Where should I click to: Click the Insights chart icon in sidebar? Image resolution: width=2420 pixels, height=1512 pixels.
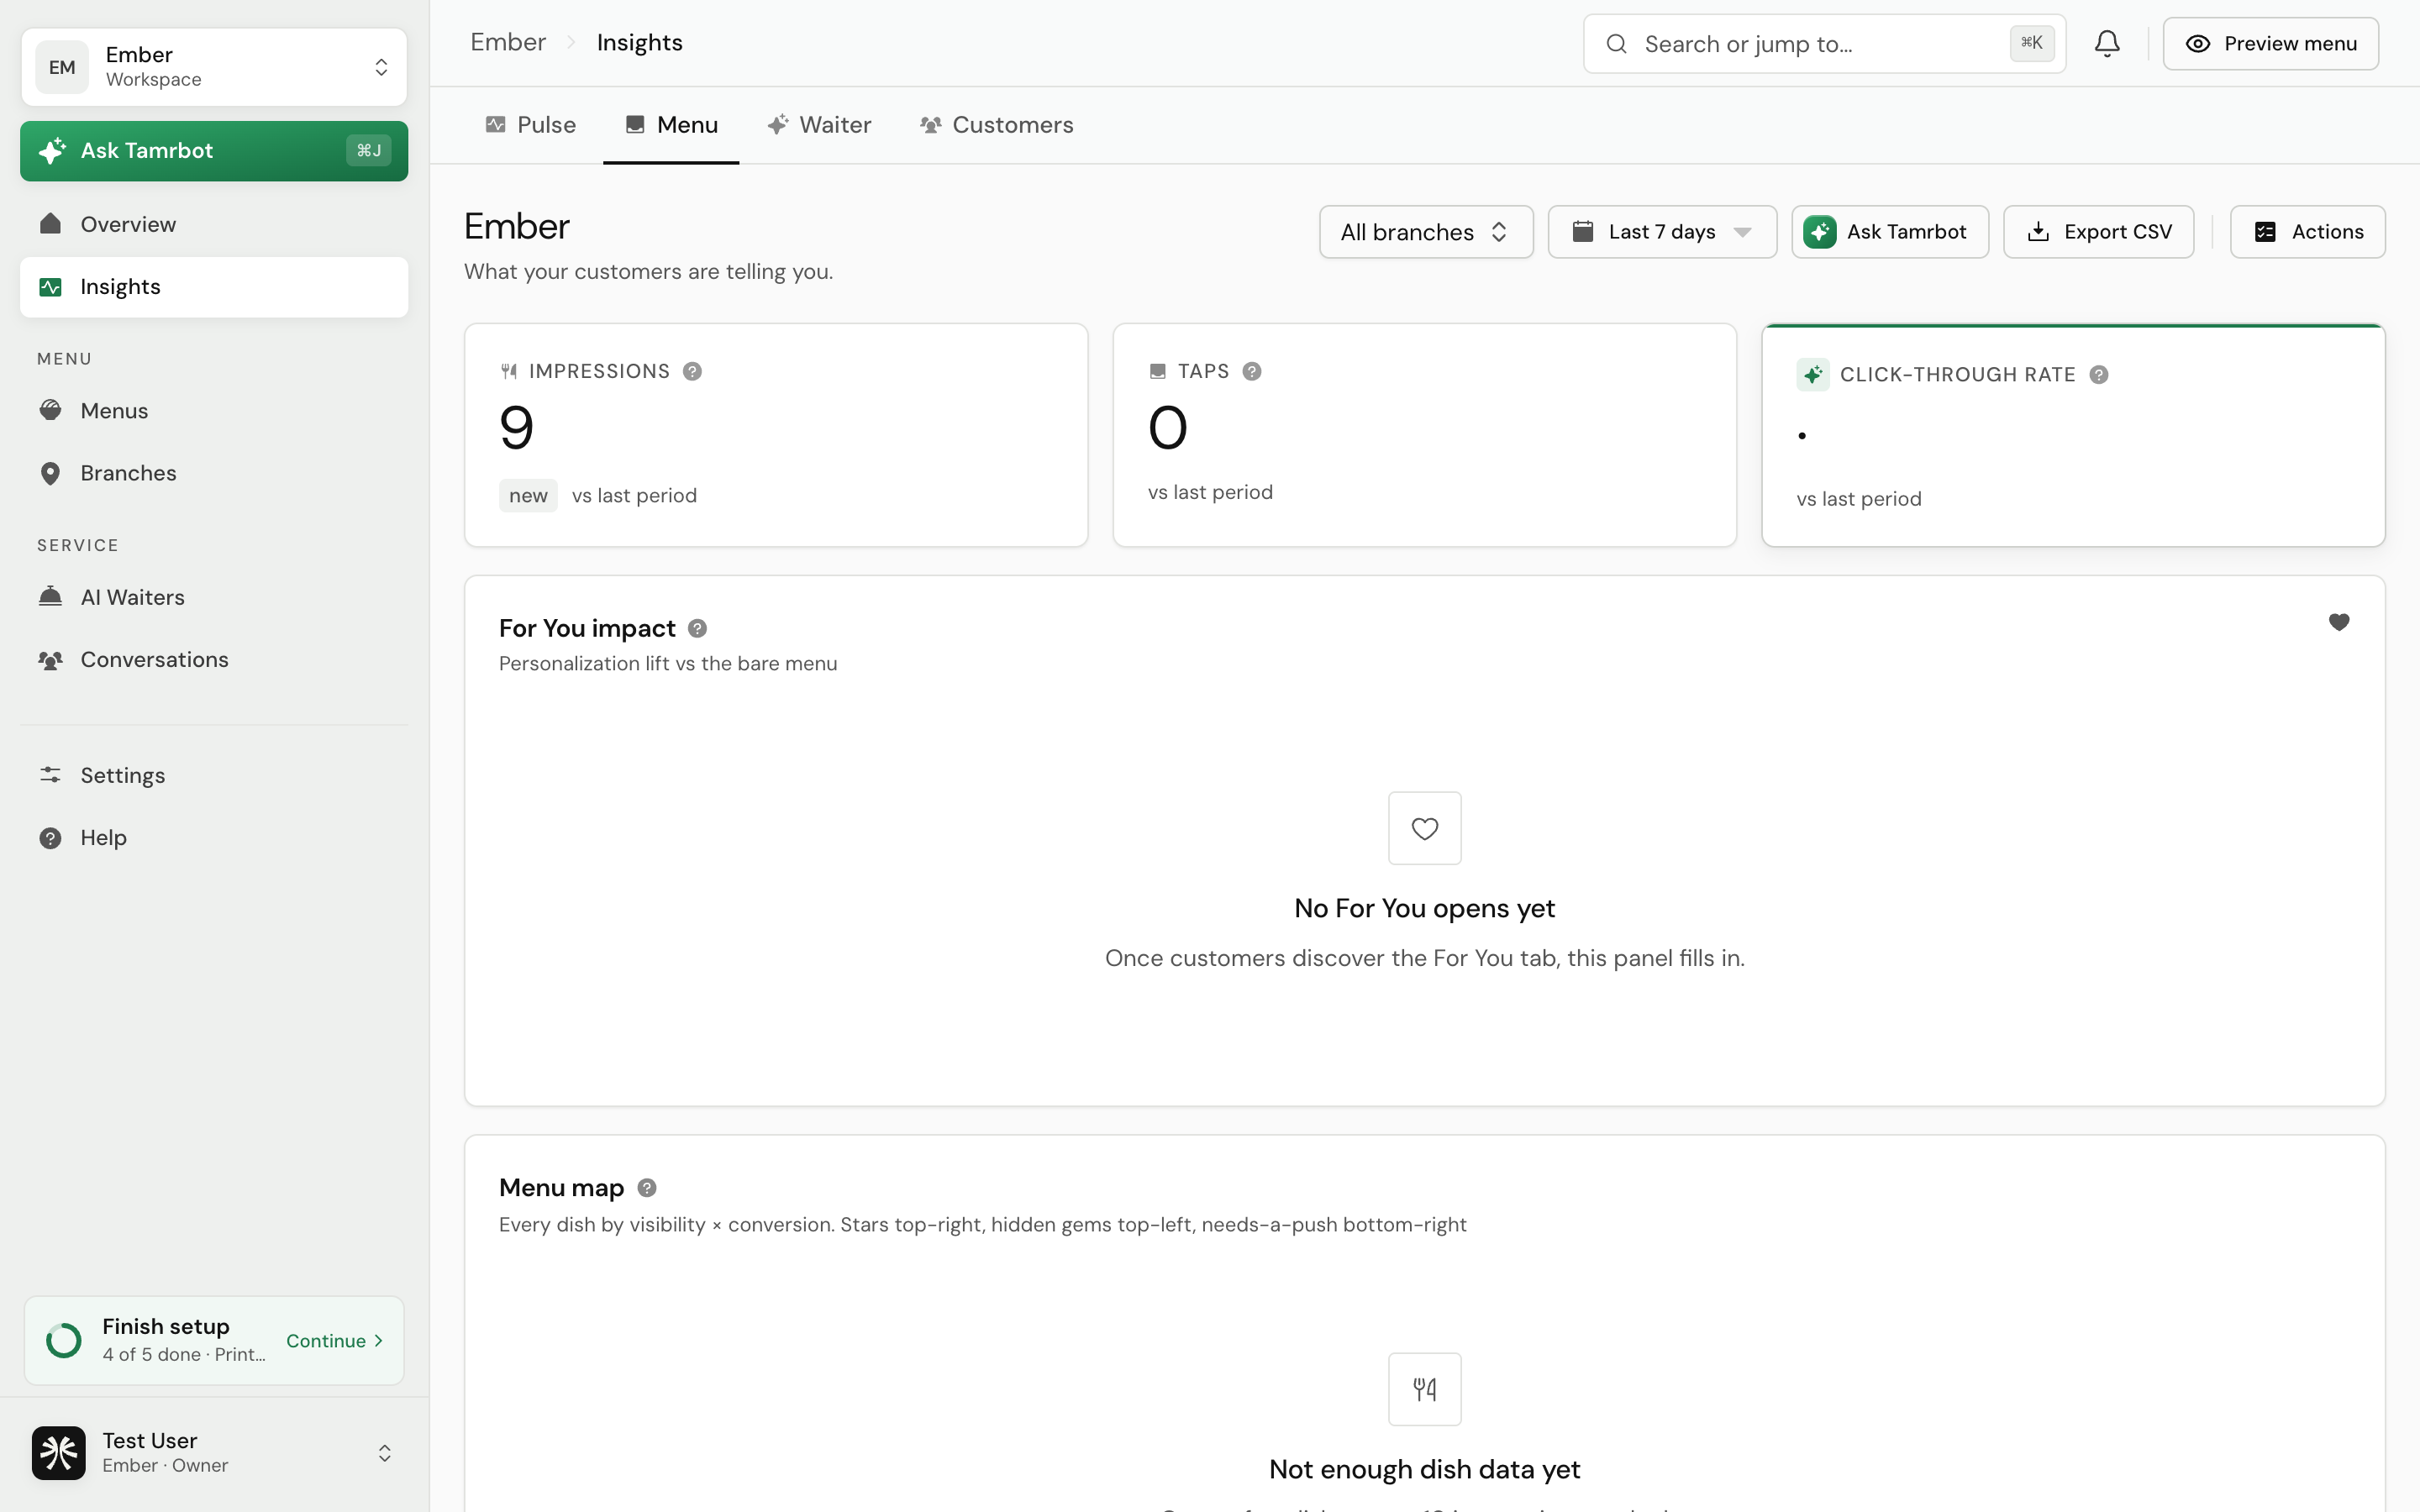[50, 287]
